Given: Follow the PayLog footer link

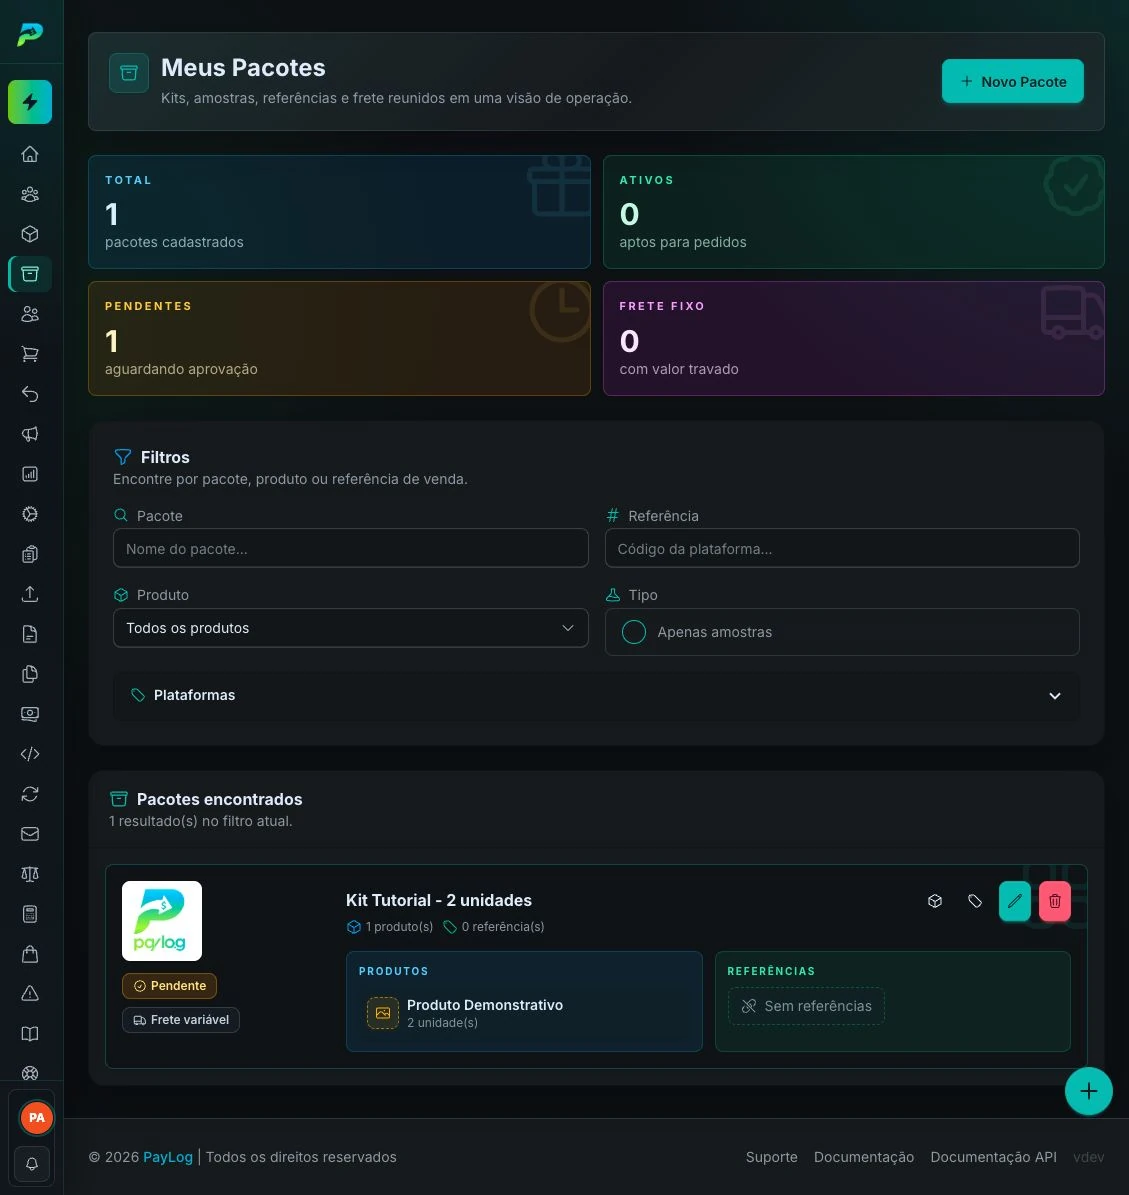Looking at the screenshot, I should click(168, 1157).
